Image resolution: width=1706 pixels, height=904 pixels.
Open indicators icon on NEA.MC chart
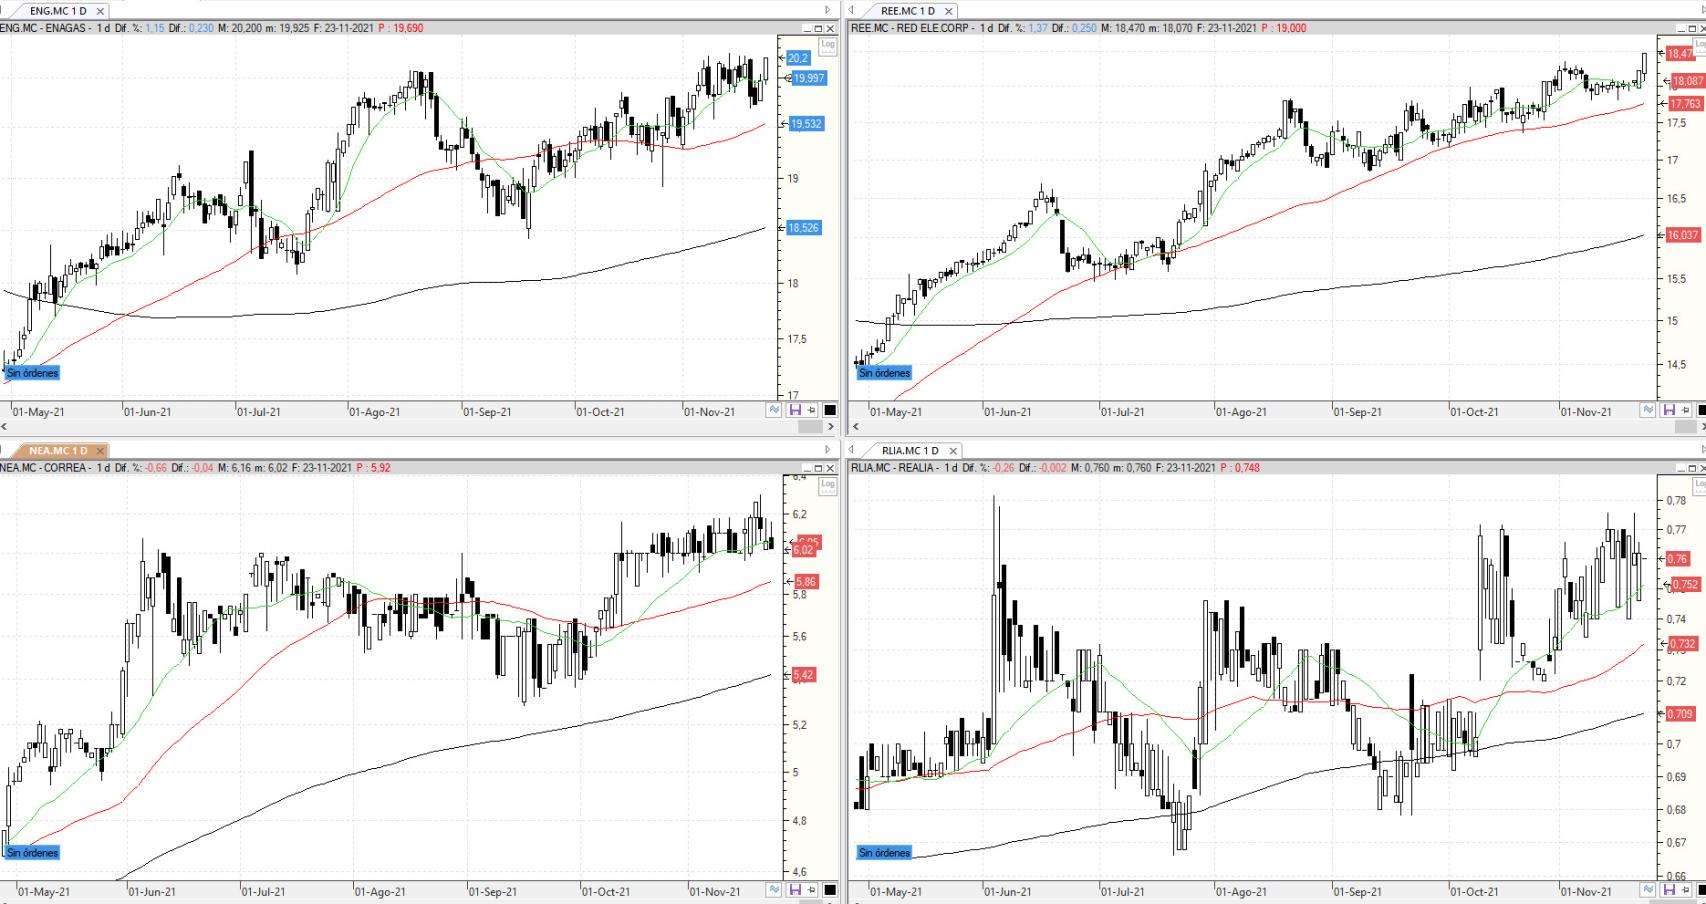(775, 890)
